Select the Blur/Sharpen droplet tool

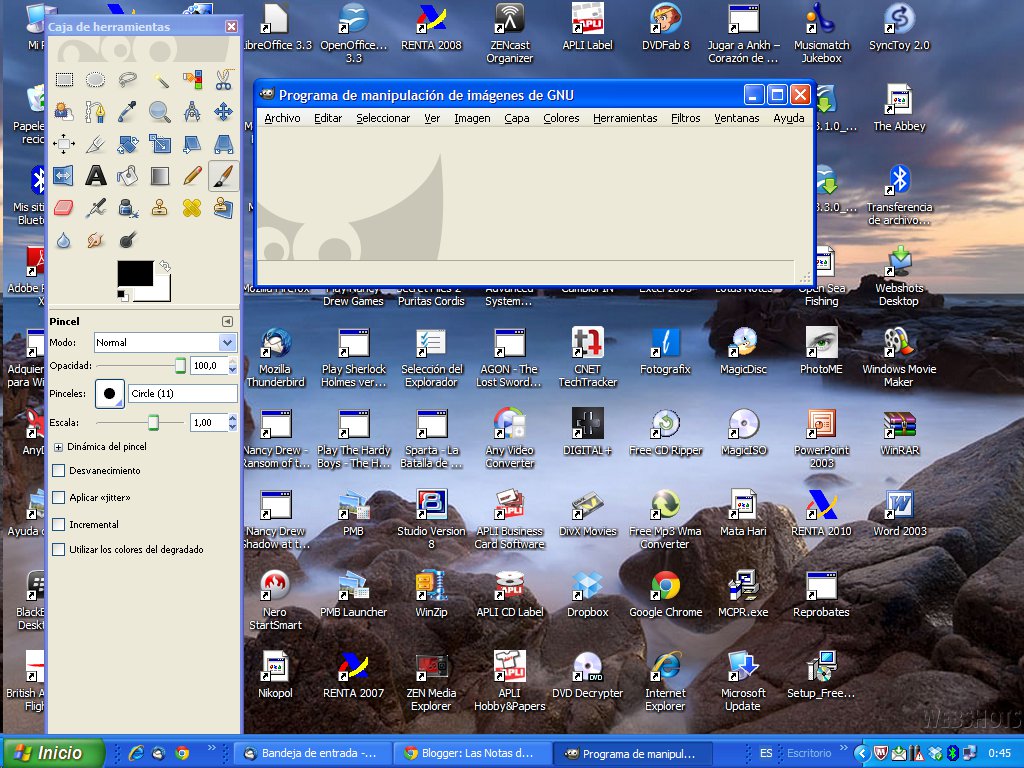click(x=64, y=240)
